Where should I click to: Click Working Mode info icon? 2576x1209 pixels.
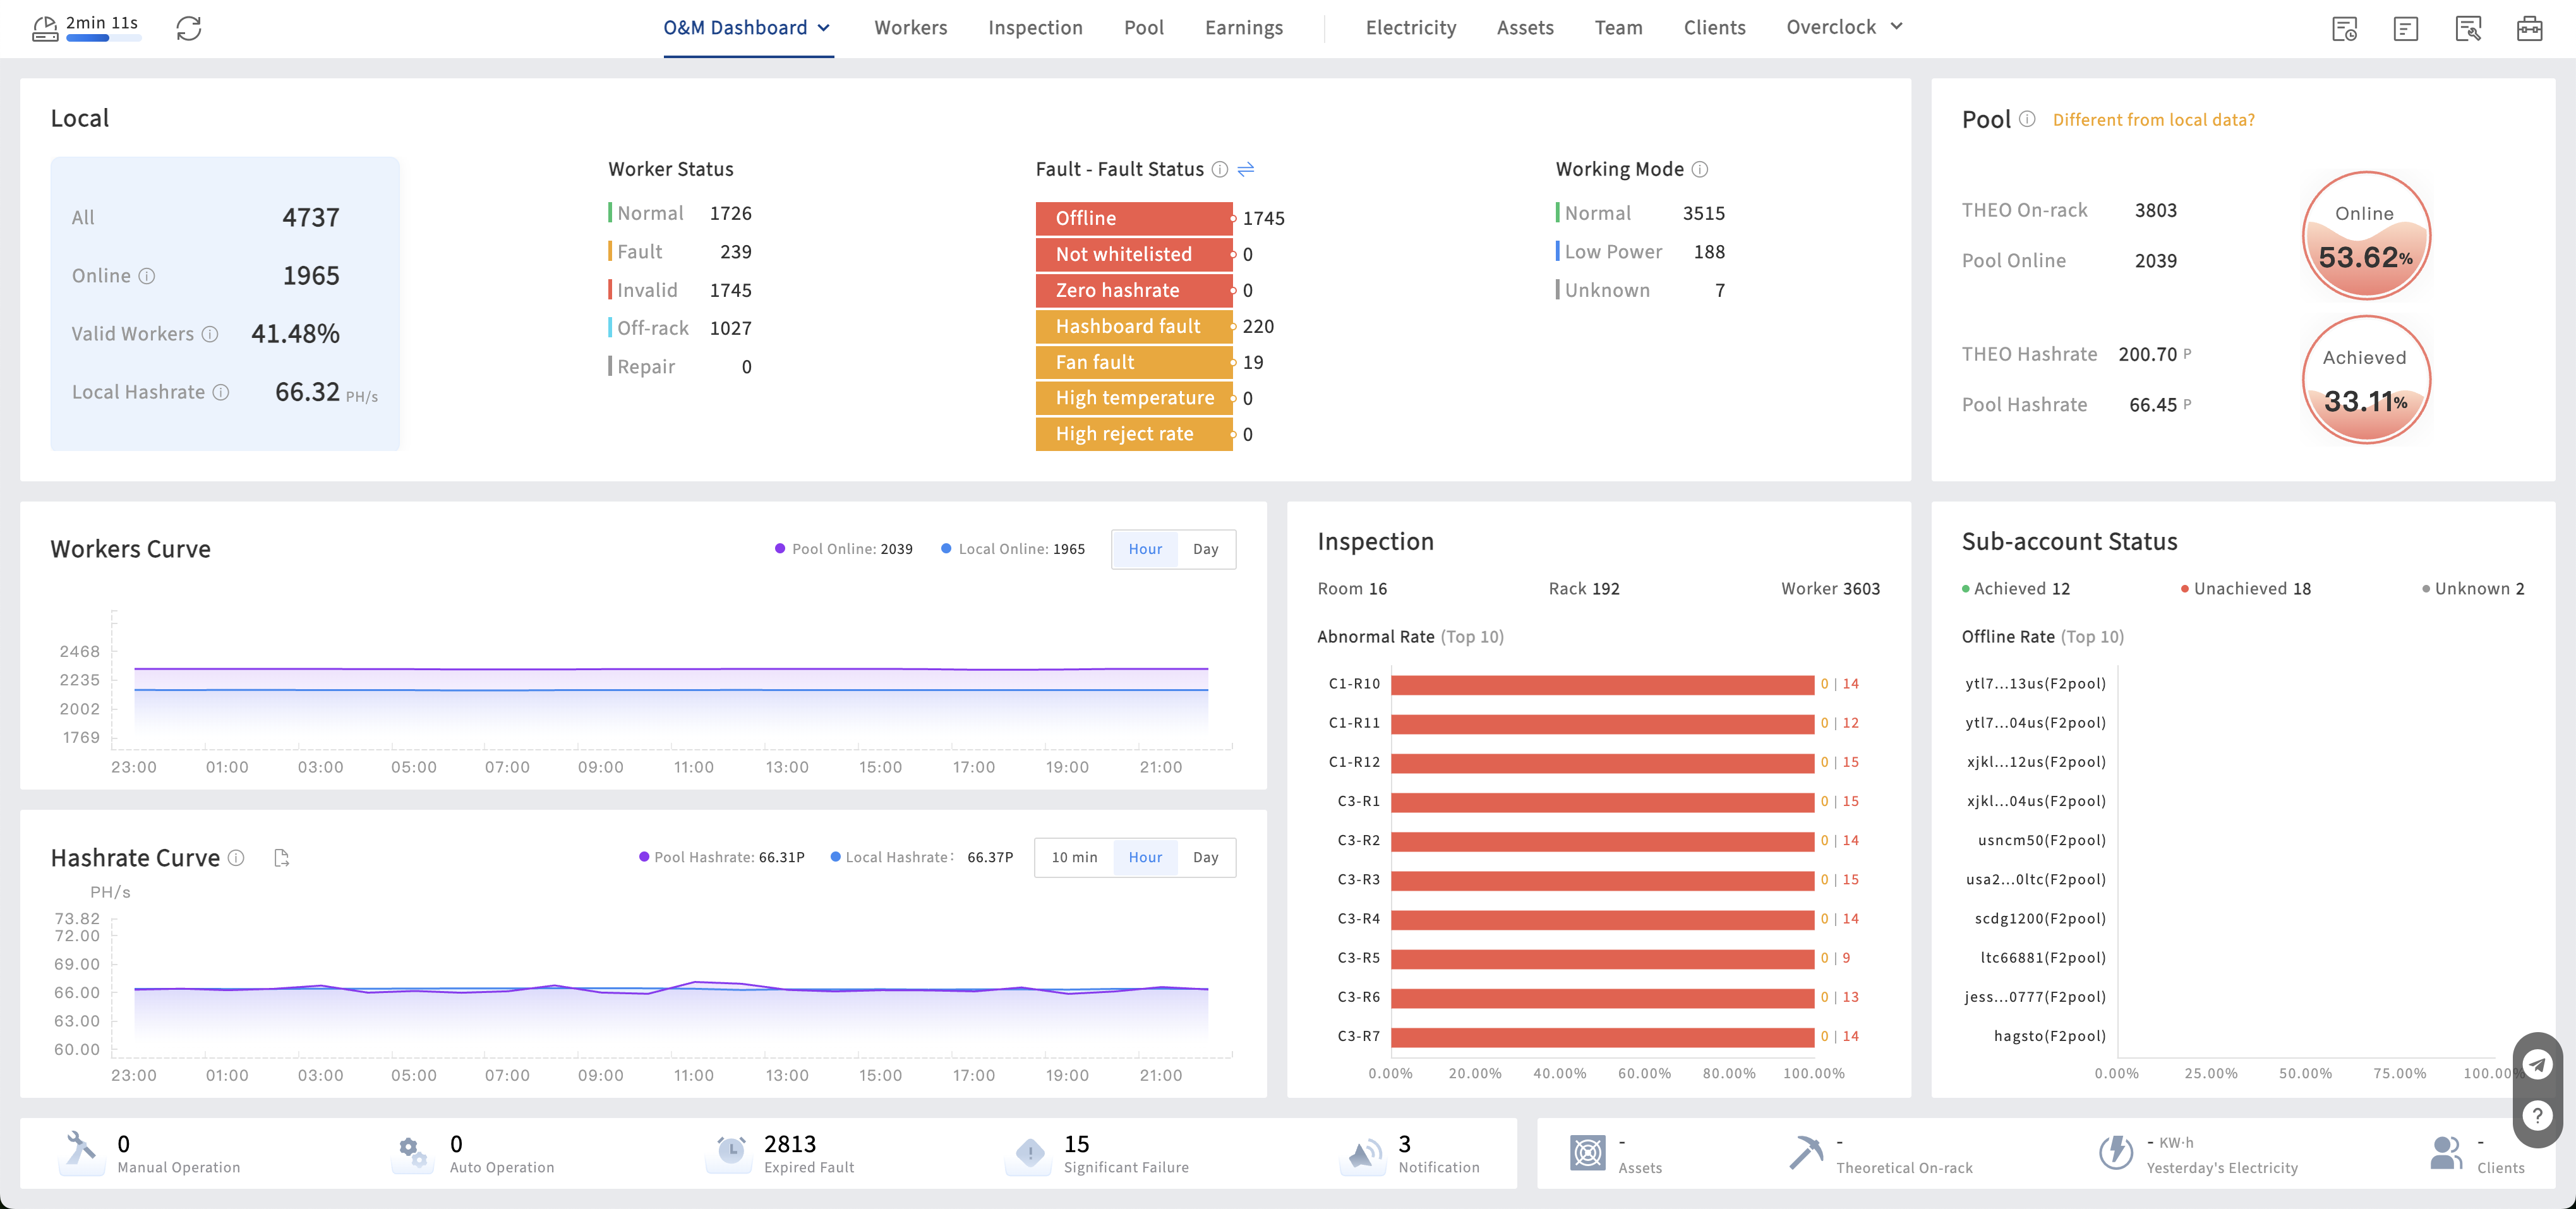[x=1700, y=169]
